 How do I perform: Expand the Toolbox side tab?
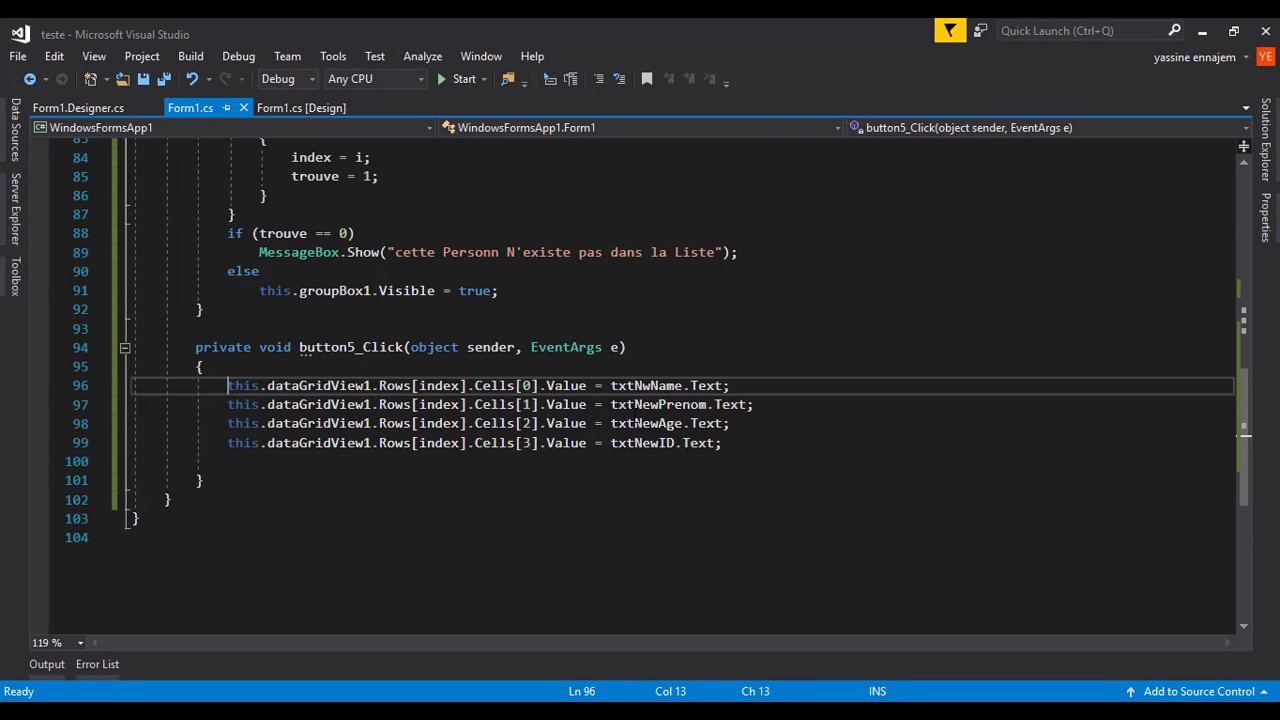tap(15, 276)
